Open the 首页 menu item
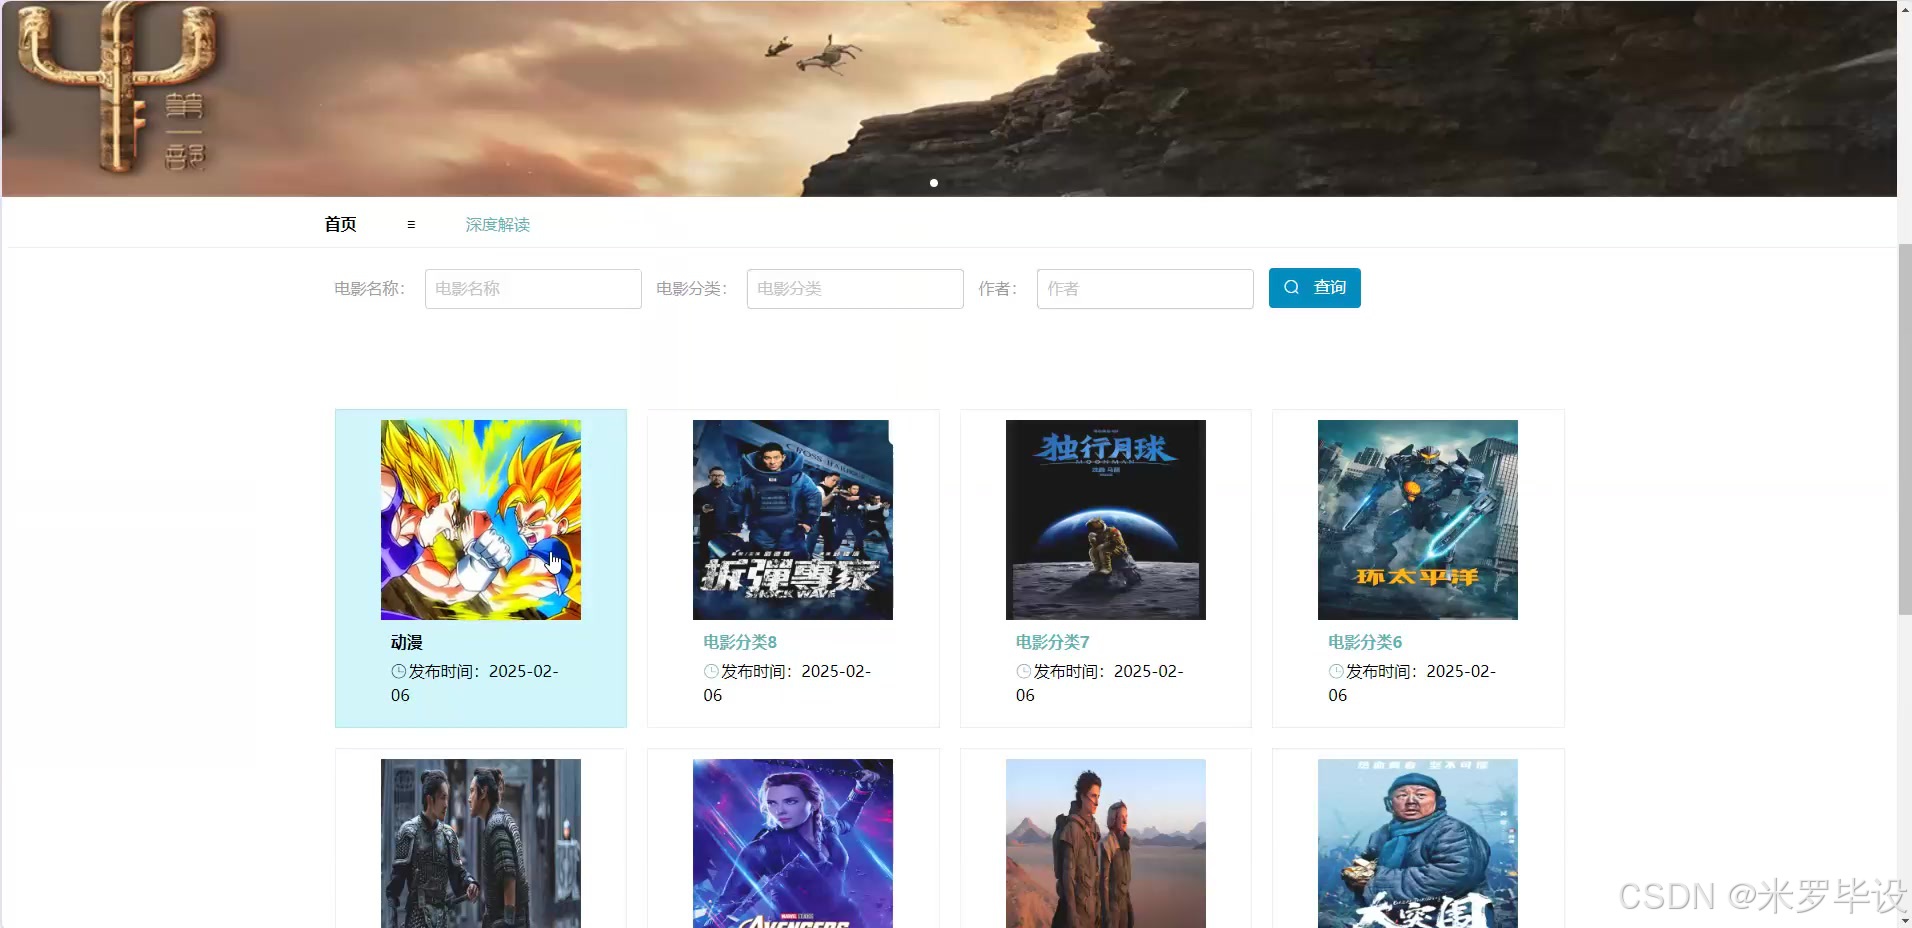This screenshot has height=928, width=1912. 340,224
